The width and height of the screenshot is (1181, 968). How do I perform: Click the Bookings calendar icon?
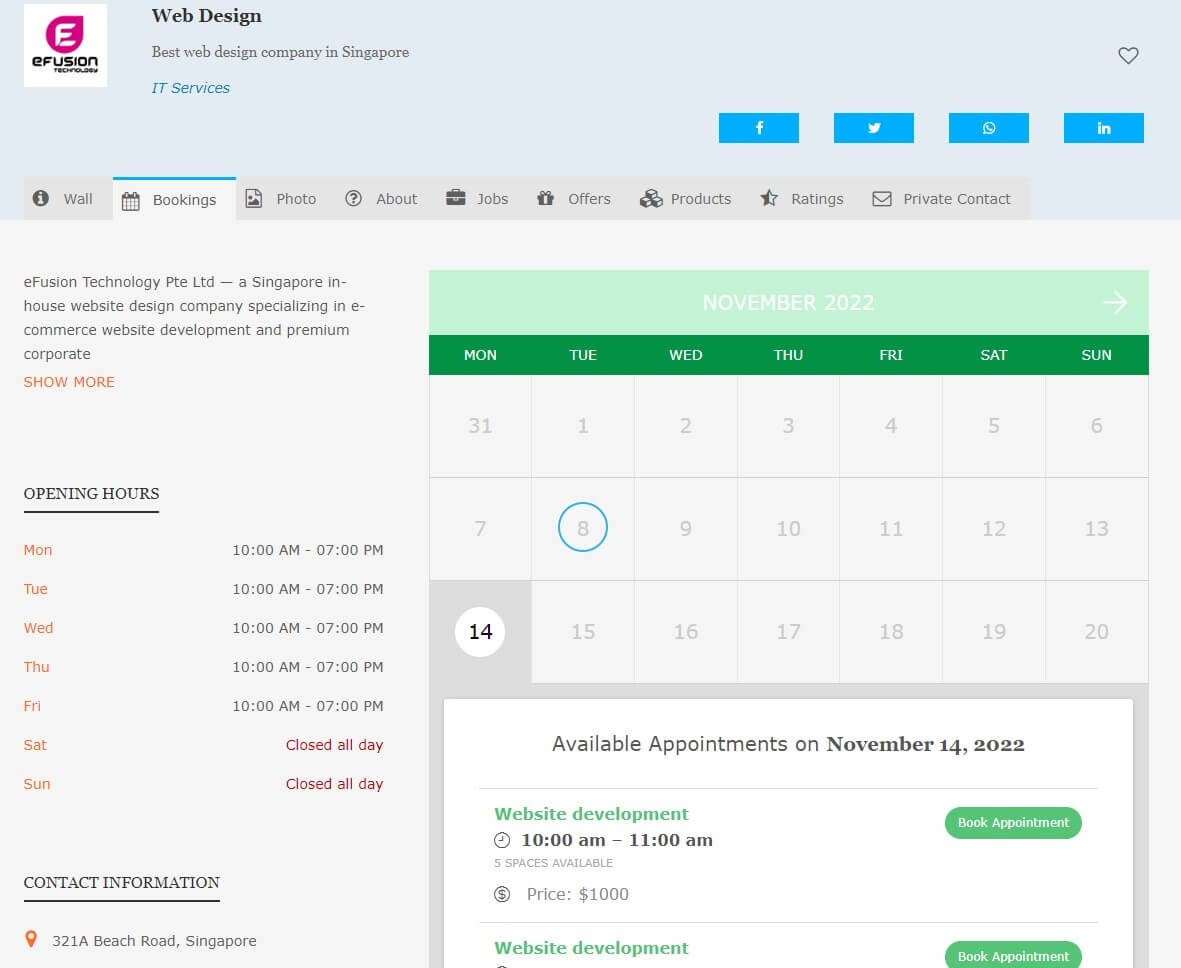tap(130, 201)
